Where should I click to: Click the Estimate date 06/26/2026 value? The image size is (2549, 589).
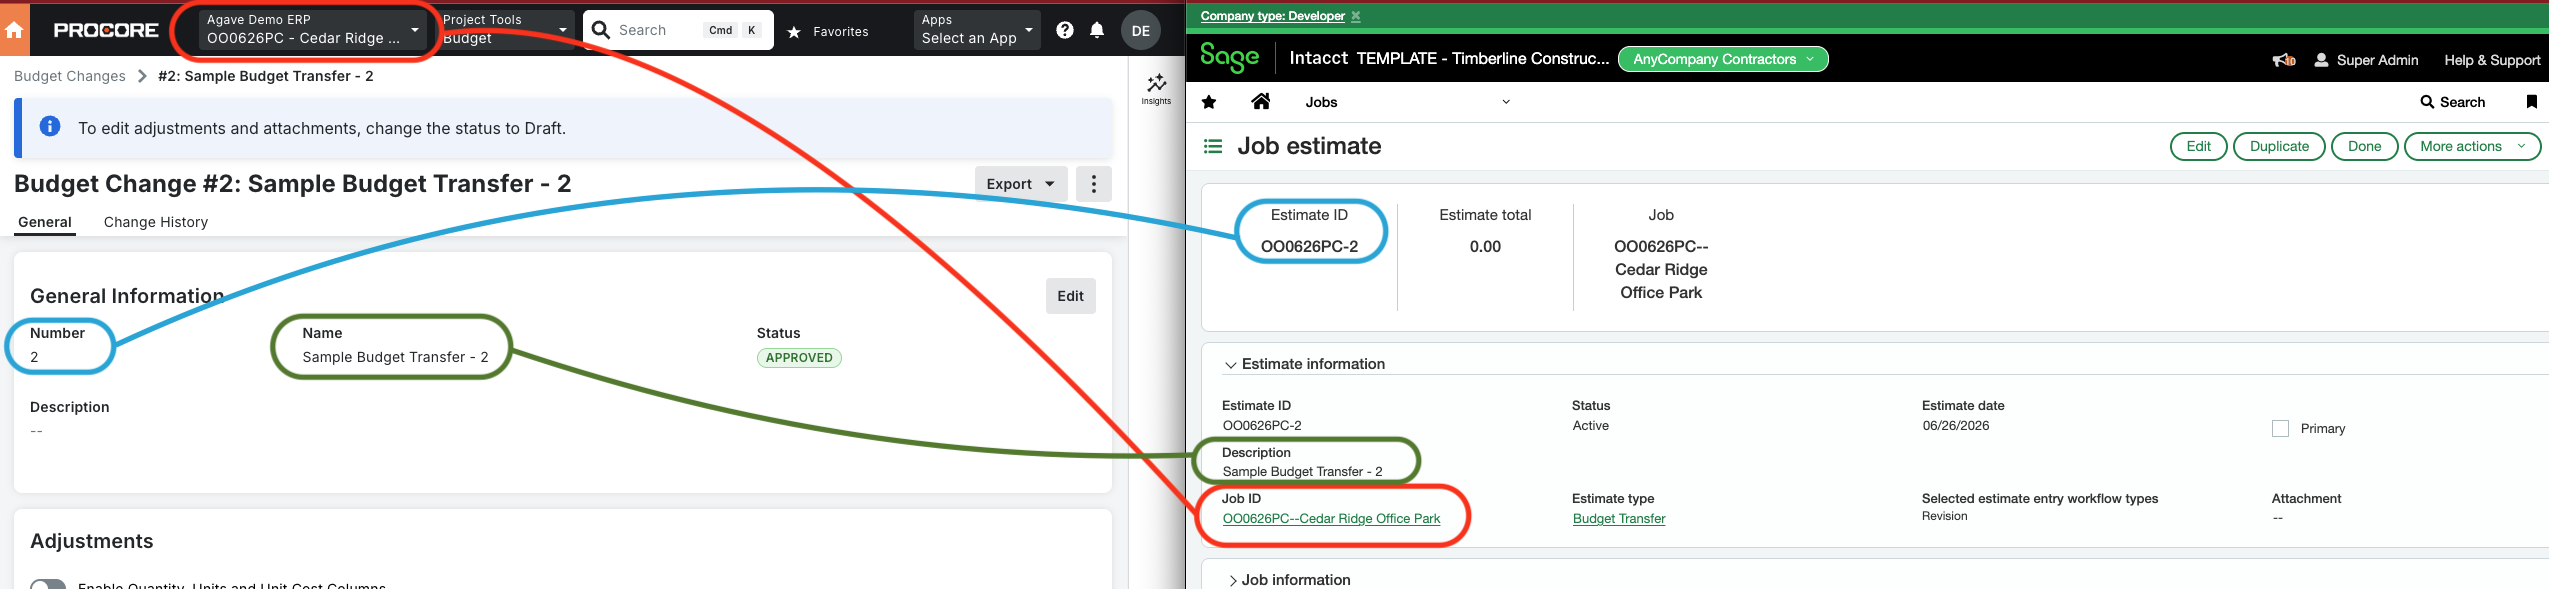click(x=1955, y=426)
